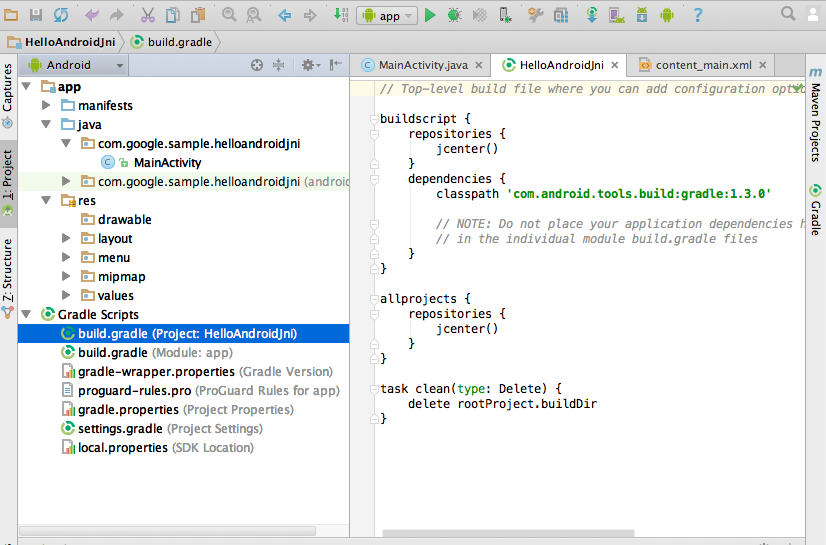The width and height of the screenshot is (826, 545).
Task: Select build.gradle (Module: app)
Action: click(155, 353)
